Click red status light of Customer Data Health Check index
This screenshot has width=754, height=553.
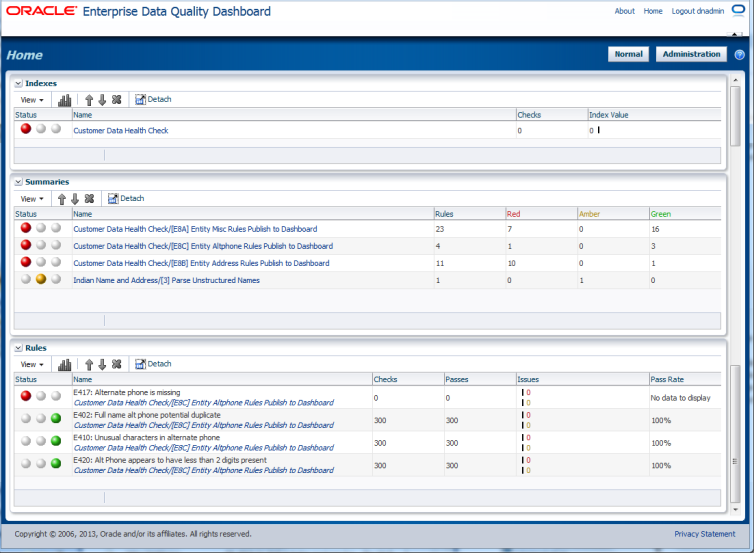pos(26,128)
